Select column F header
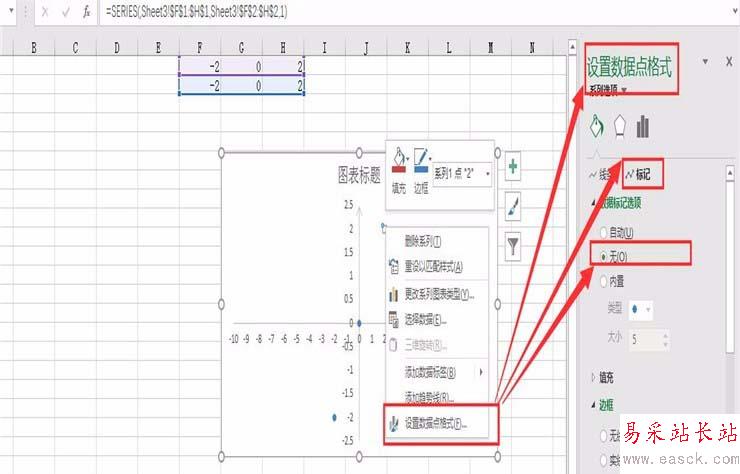The image size is (740, 474). pyautogui.click(x=200, y=47)
